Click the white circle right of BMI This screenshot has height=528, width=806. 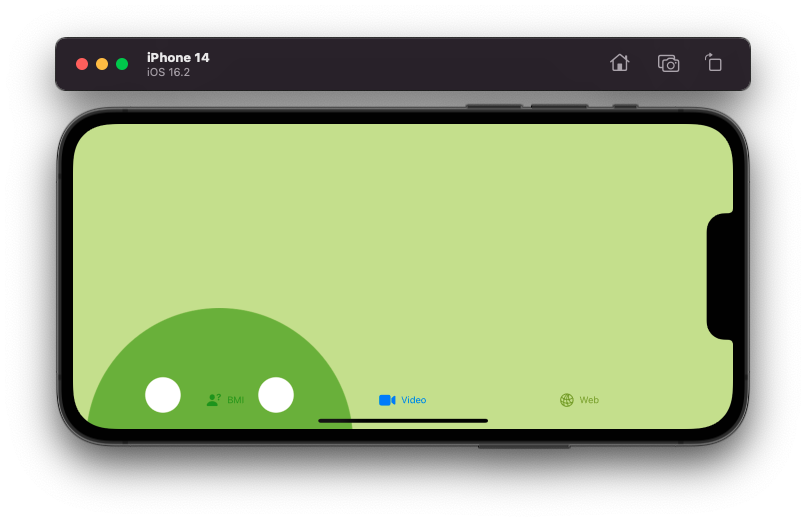click(x=276, y=395)
